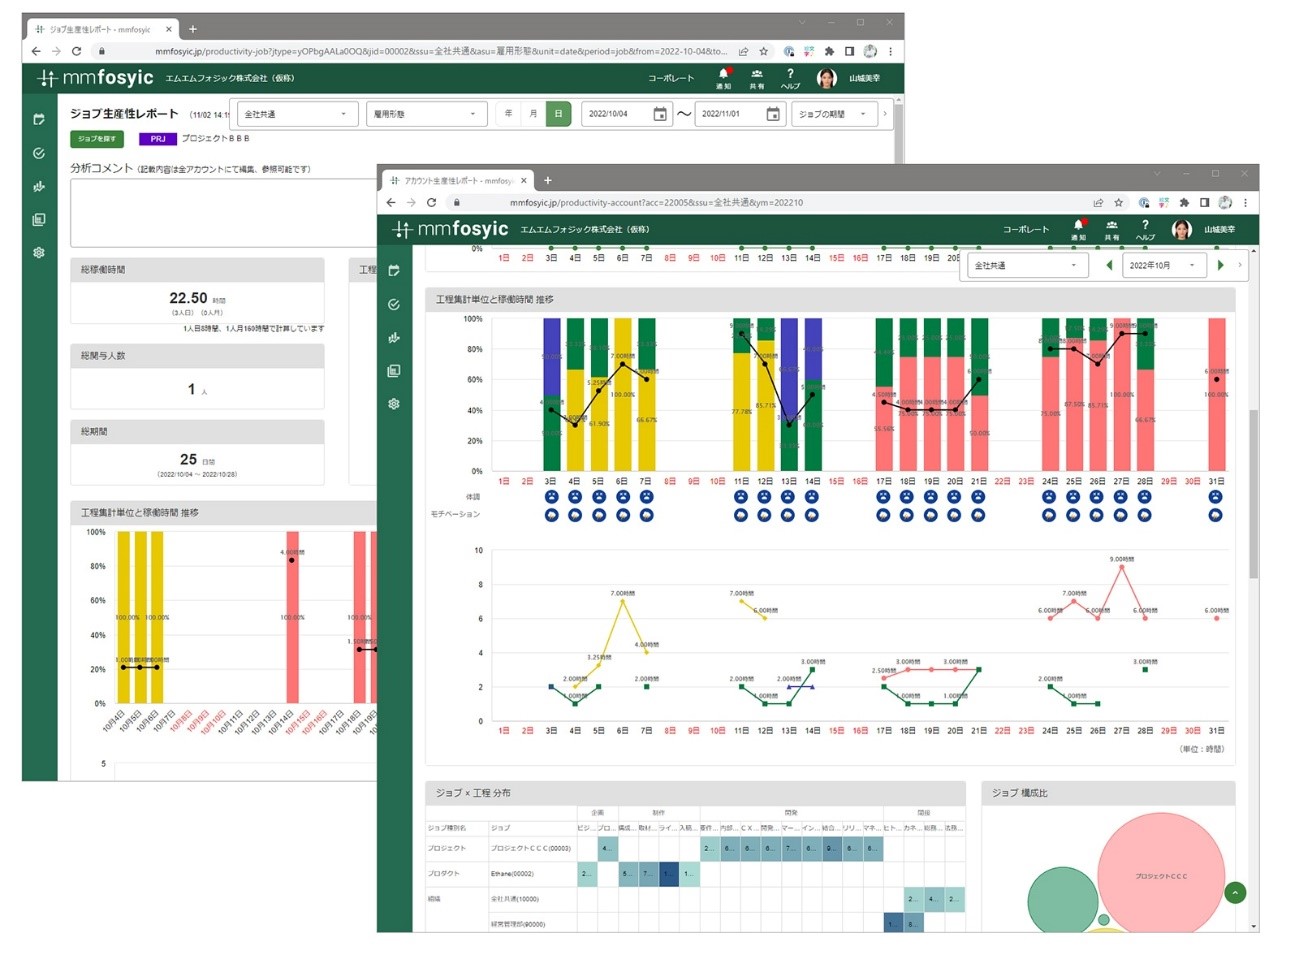This screenshot has width=1299, height=955.
Task: Go to the next month with the right arrow
Action: coord(1220,265)
